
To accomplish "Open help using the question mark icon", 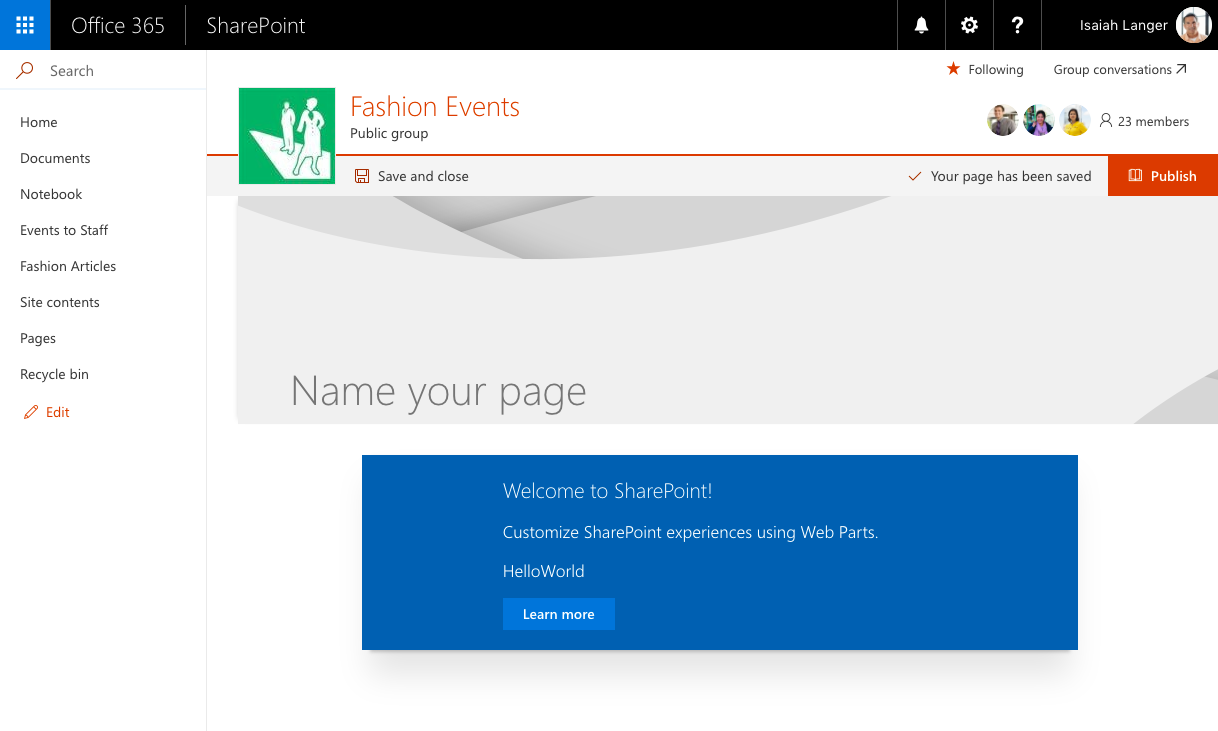I will [1017, 24].
